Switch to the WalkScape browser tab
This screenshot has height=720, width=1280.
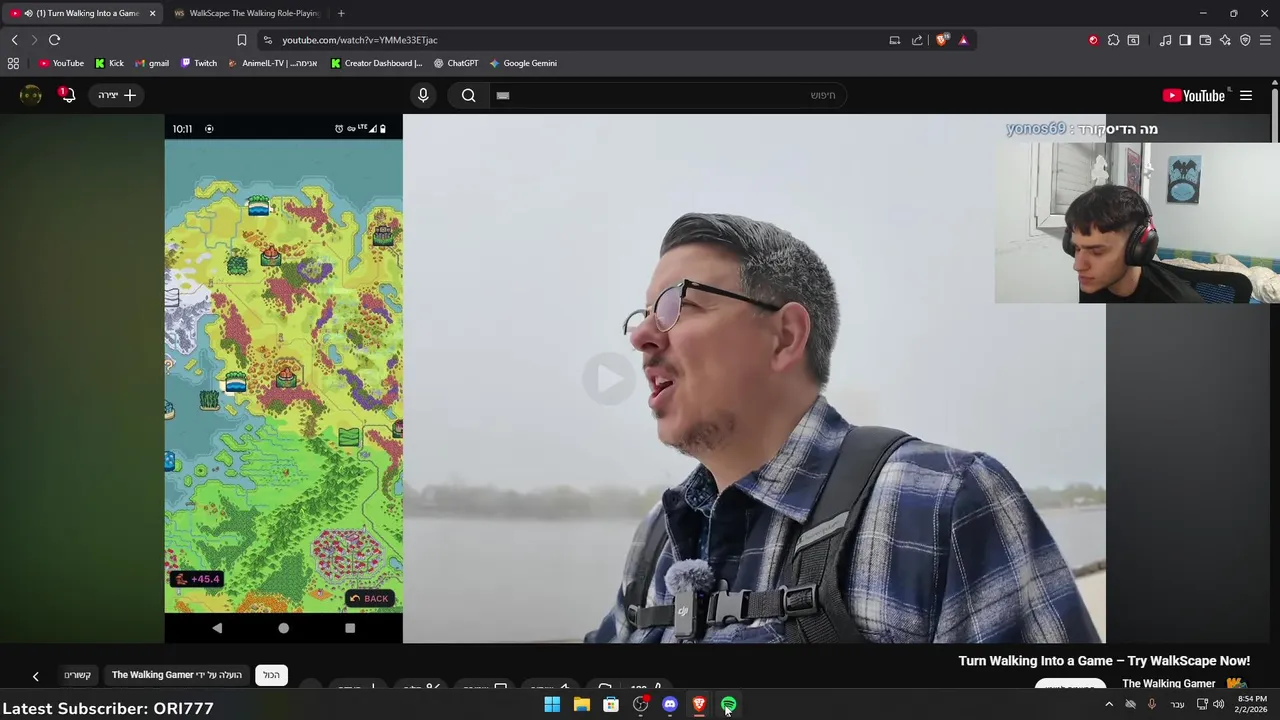click(246, 13)
